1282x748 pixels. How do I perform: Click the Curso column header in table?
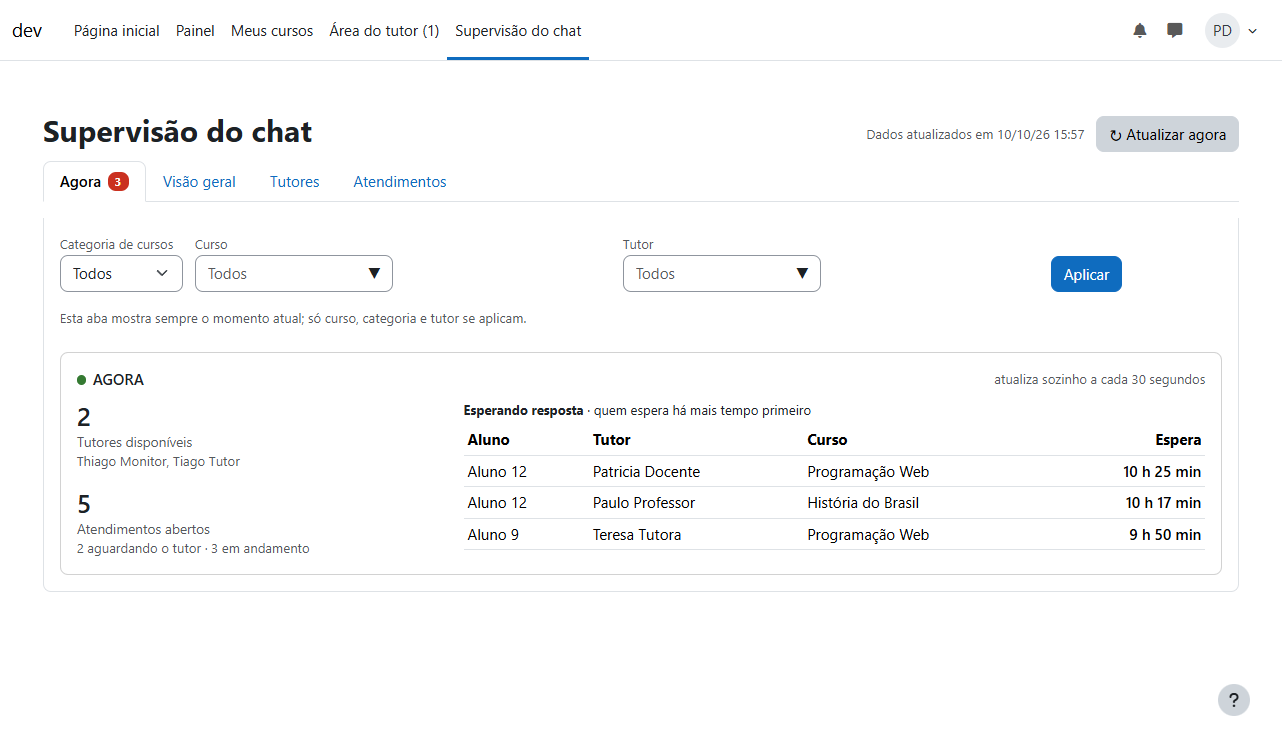(827, 440)
